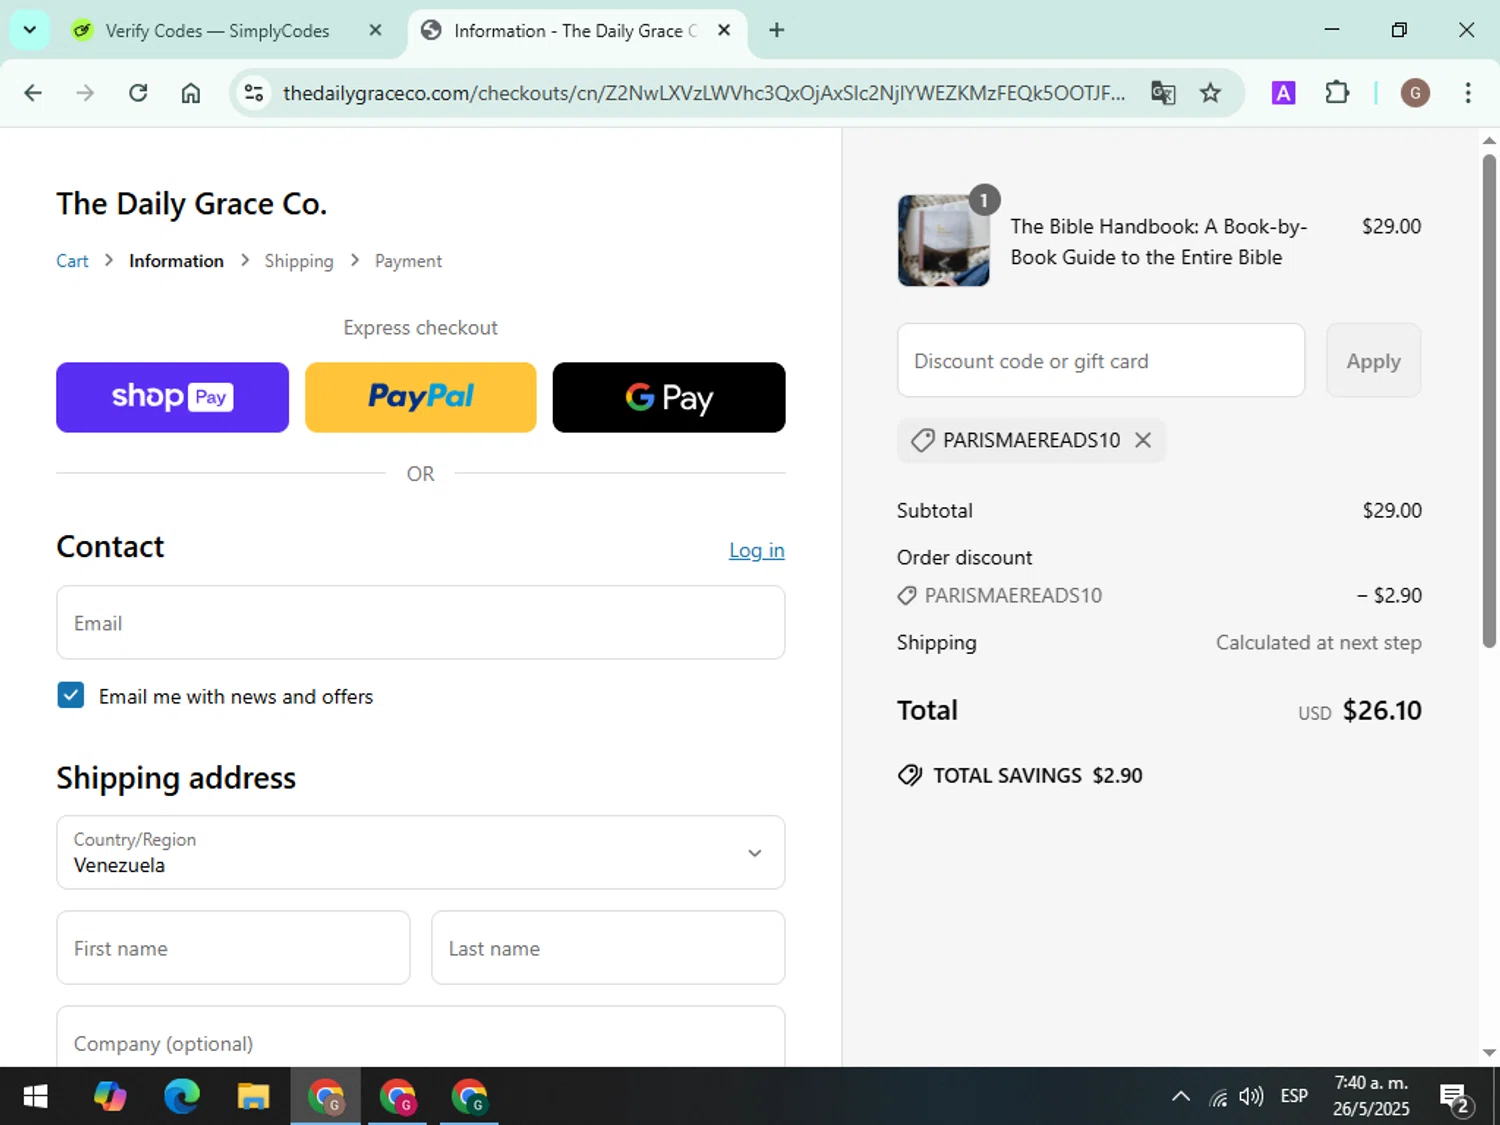Focus the Company (optional) field

(x=420, y=1037)
